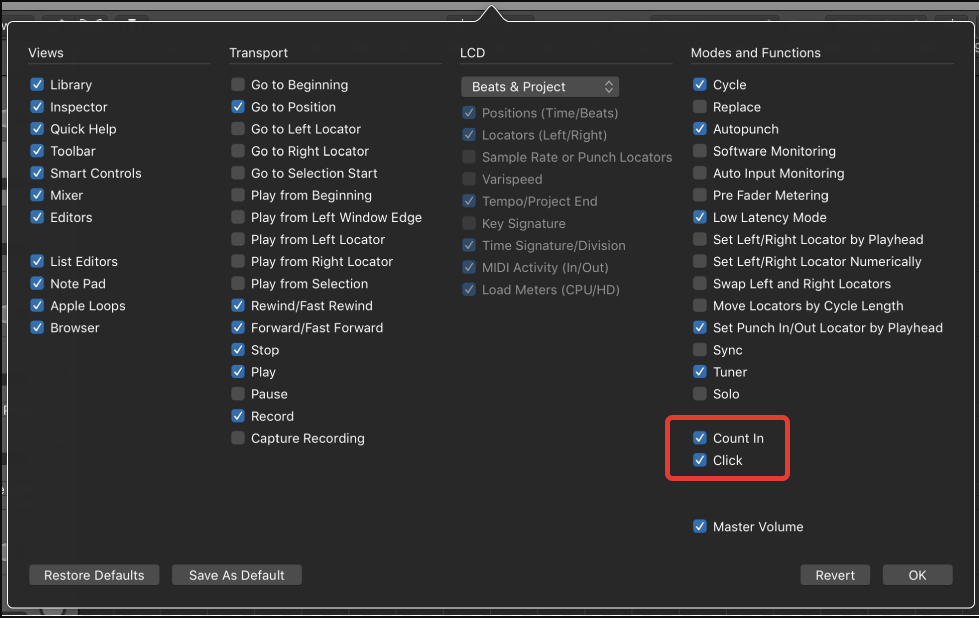Click the Revert button
Image resolution: width=979 pixels, height=618 pixels.
pos(835,575)
